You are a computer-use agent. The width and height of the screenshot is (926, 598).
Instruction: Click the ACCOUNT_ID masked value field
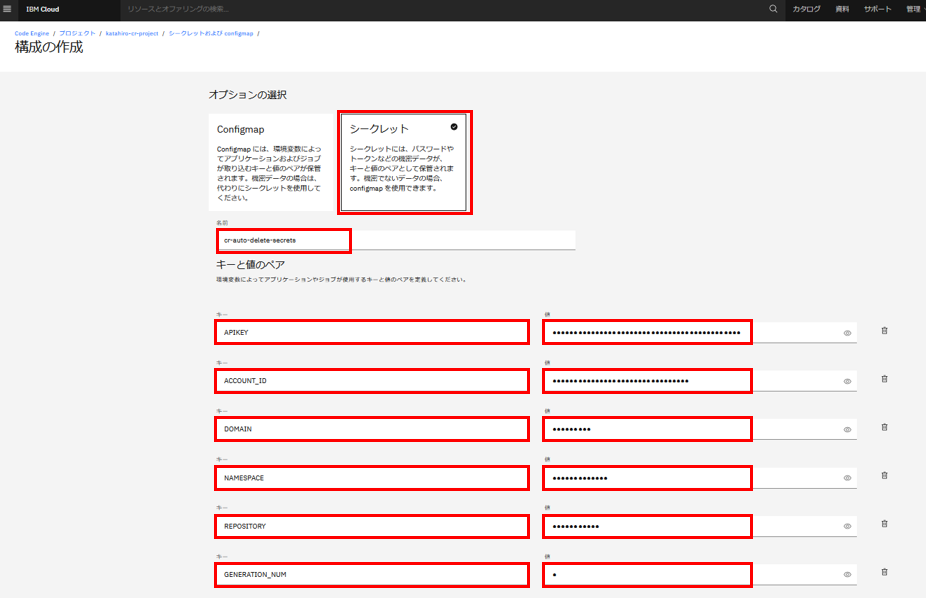tap(700, 381)
